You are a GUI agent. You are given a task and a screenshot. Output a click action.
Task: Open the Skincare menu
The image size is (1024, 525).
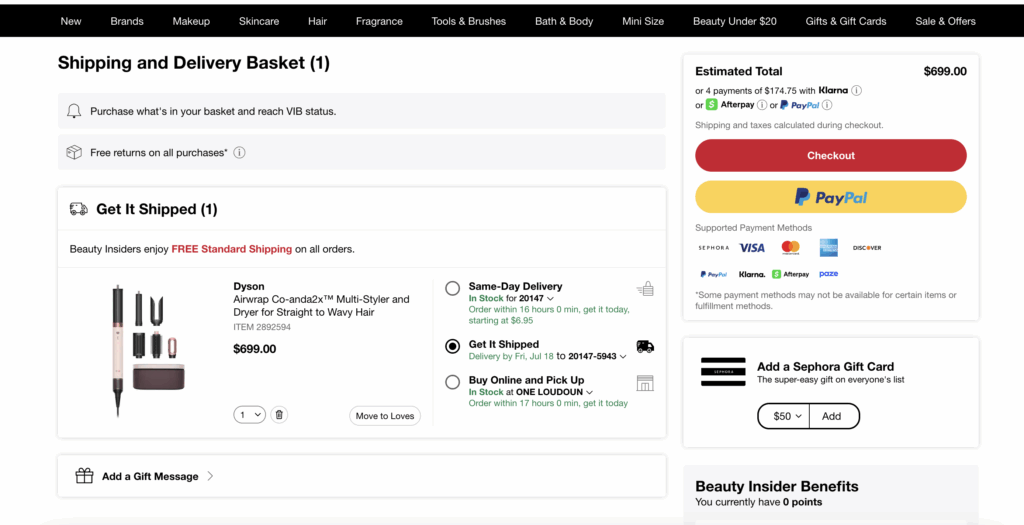[x=259, y=21]
